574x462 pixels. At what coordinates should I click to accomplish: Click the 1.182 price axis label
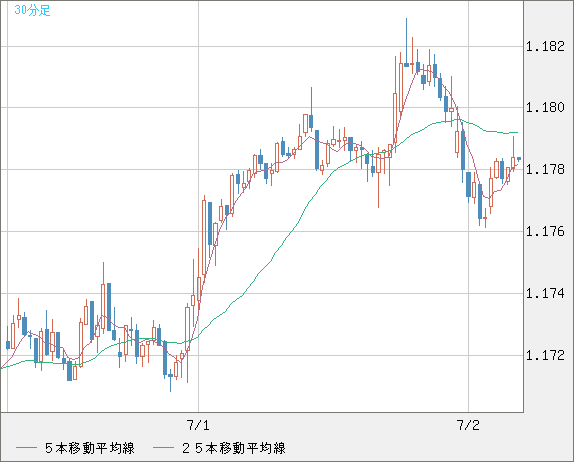[545, 46]
